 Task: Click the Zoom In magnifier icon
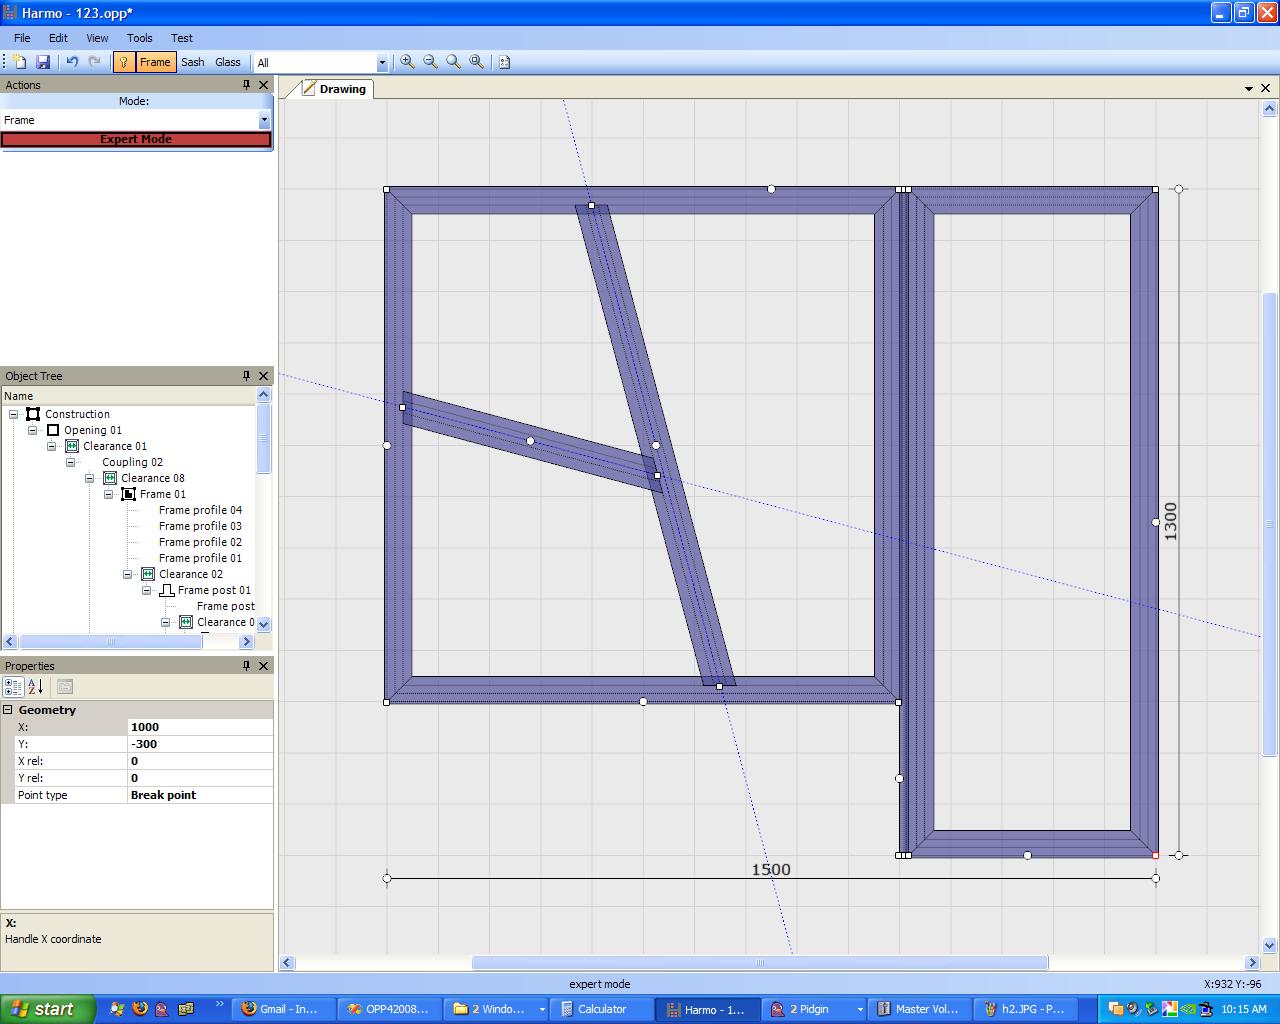point(407,62)
